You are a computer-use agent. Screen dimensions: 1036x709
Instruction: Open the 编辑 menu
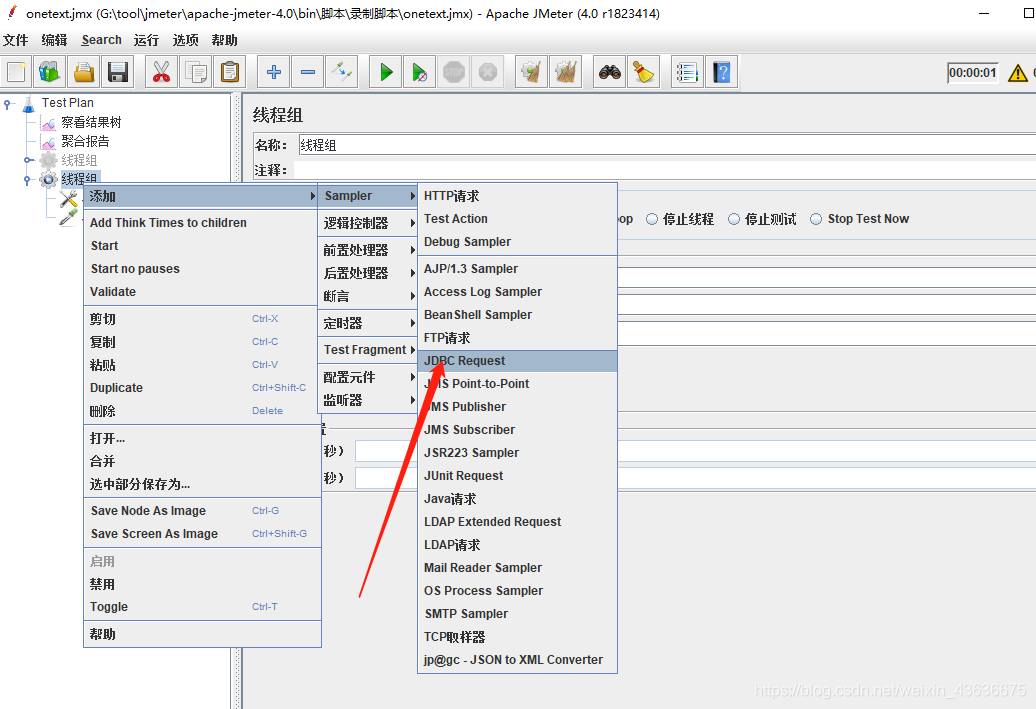point(54,40)
